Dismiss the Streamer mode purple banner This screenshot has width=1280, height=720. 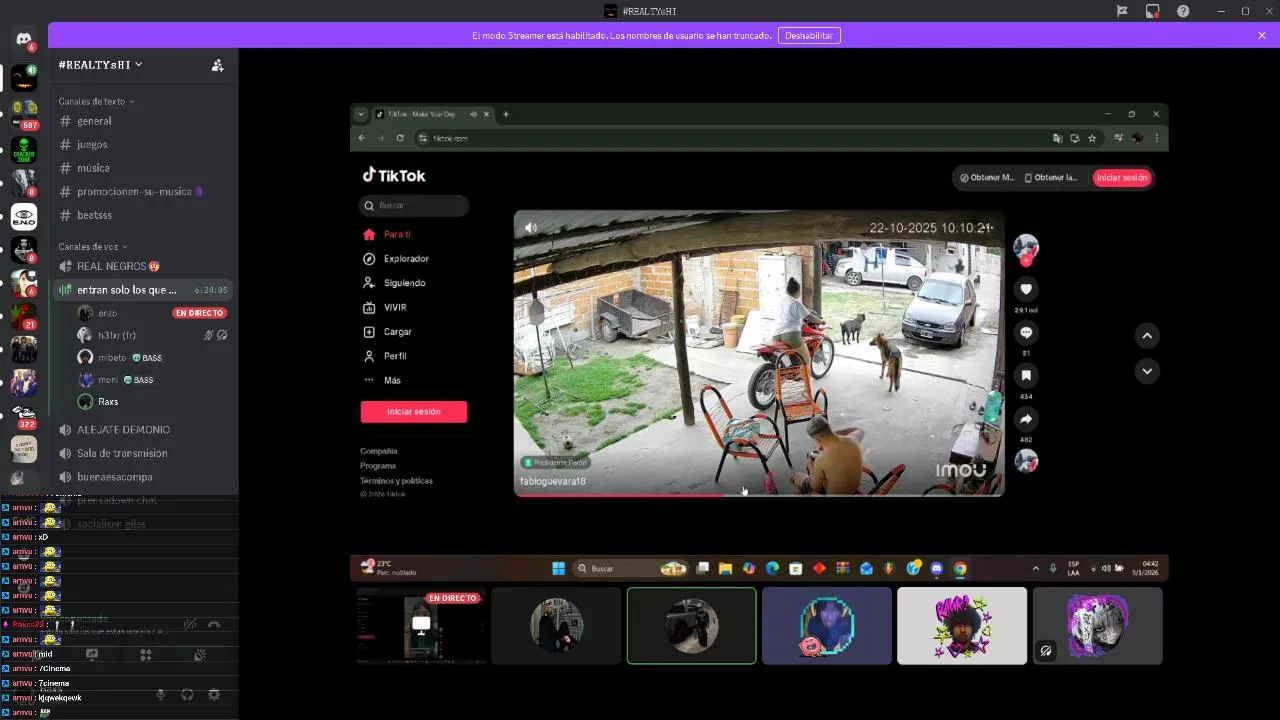point(1262,35)
